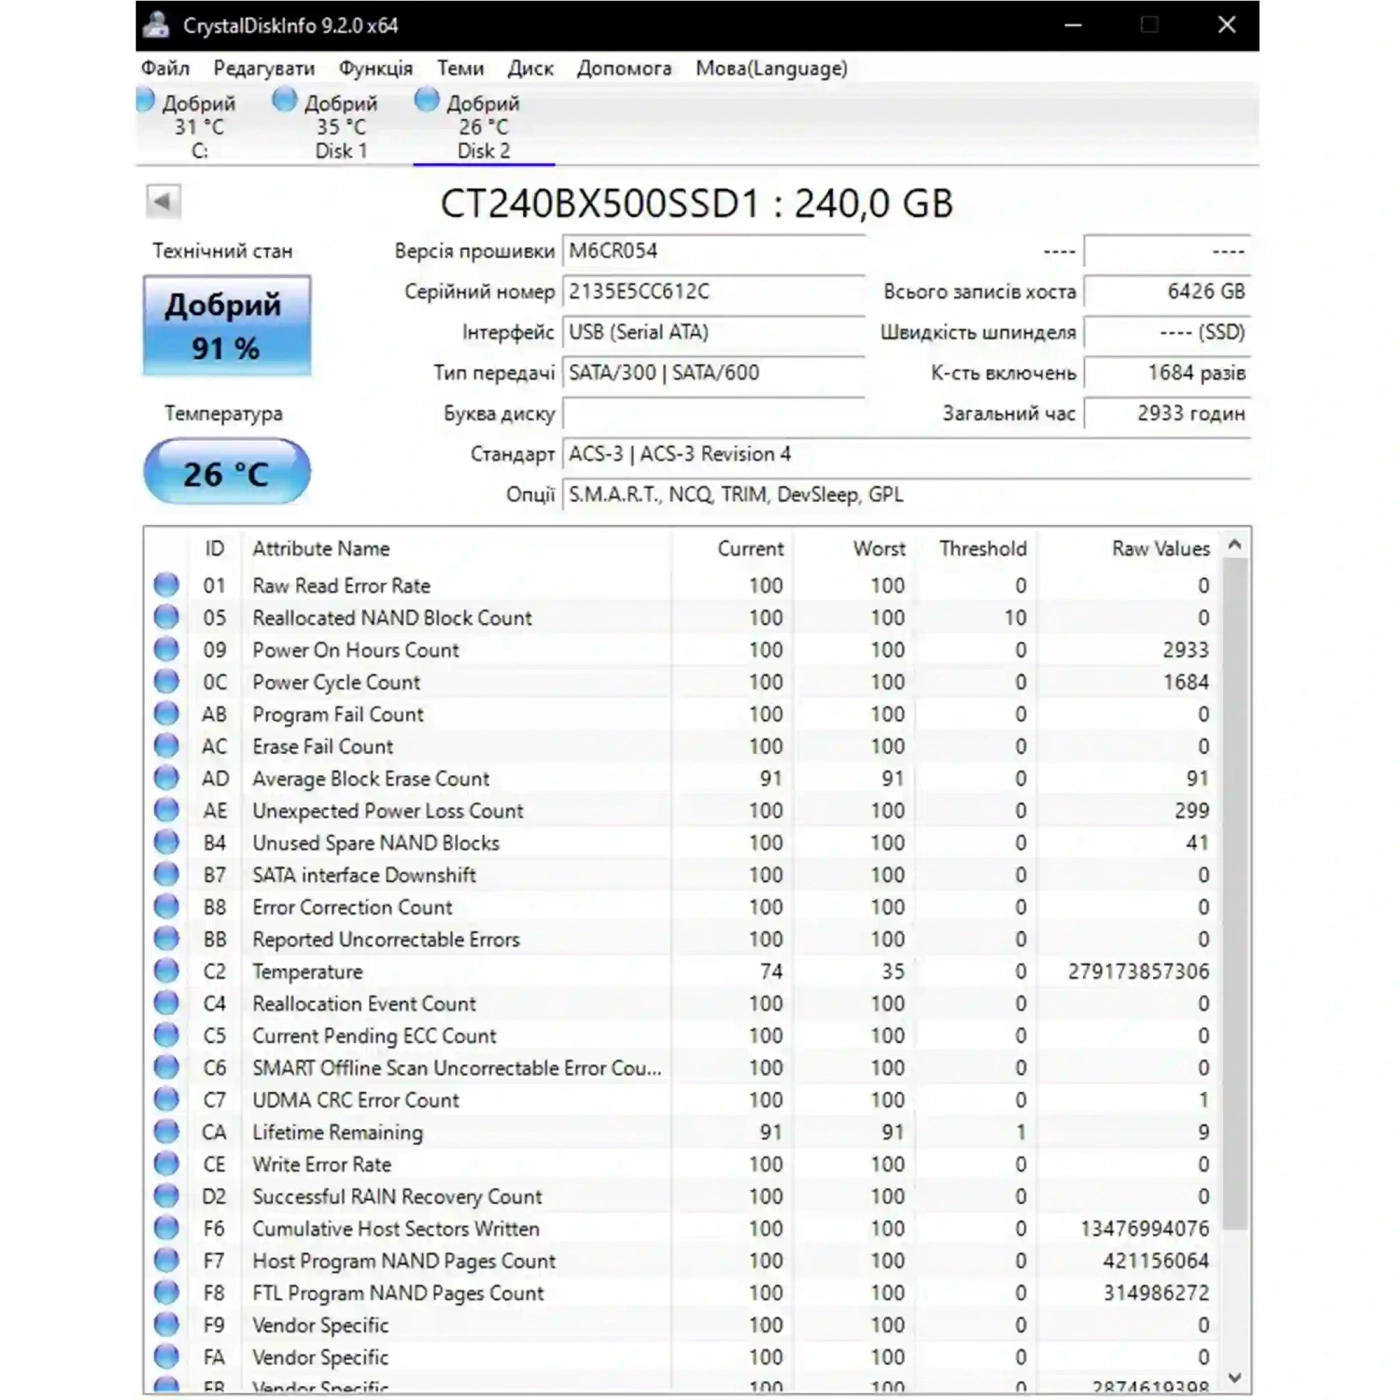
Task: Click the rotation rate field ---- (SSD)
Action: pos(1167,332)
